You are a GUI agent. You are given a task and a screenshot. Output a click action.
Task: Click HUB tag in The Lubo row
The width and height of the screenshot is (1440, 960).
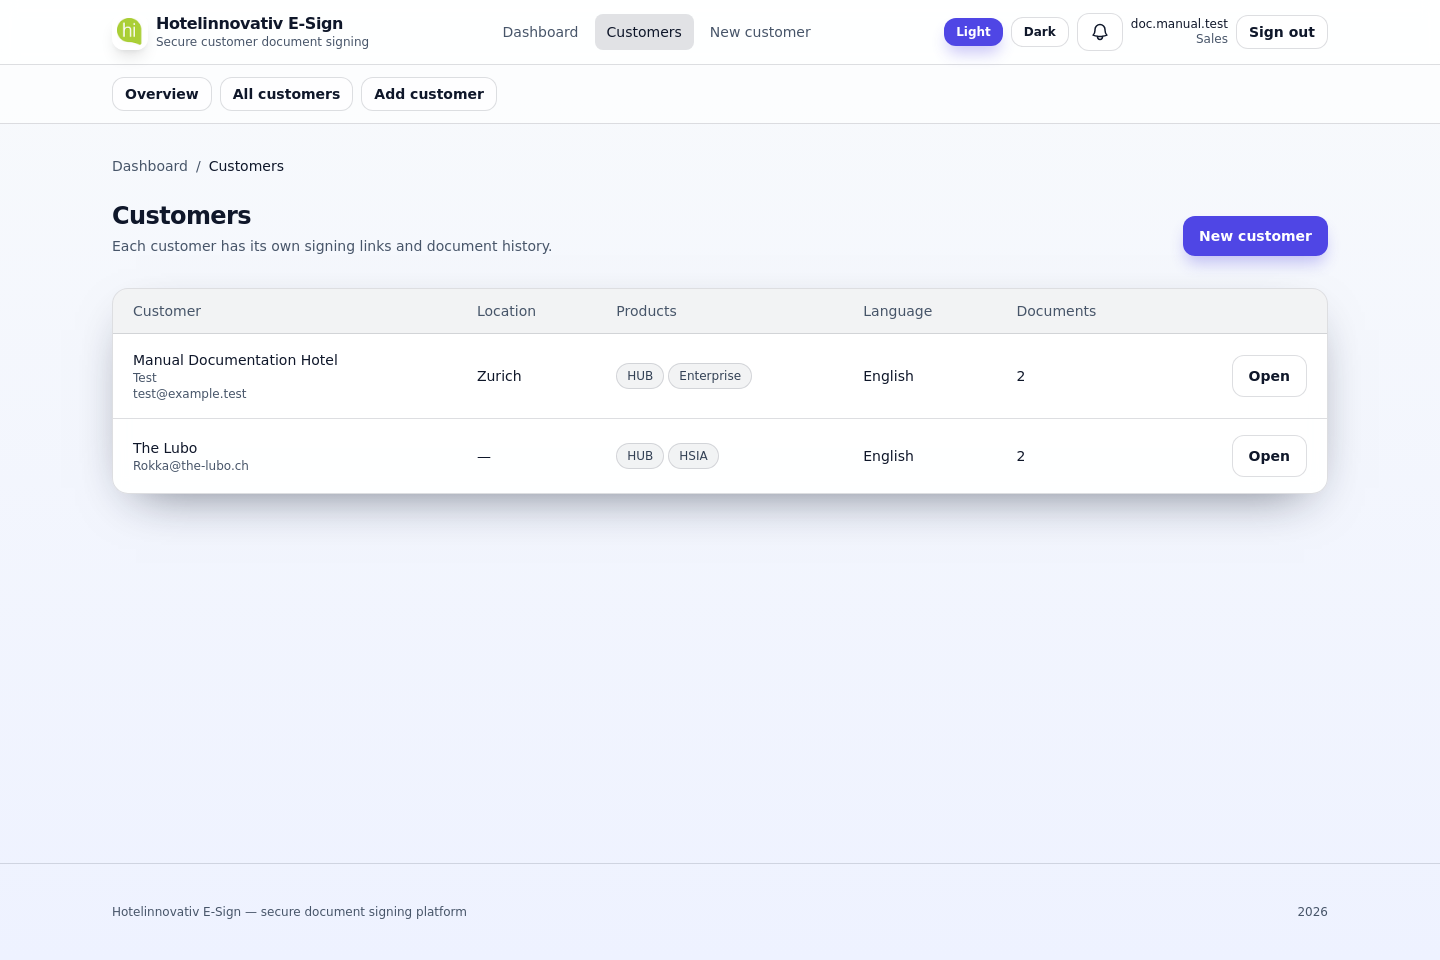[x=640, y=456]
